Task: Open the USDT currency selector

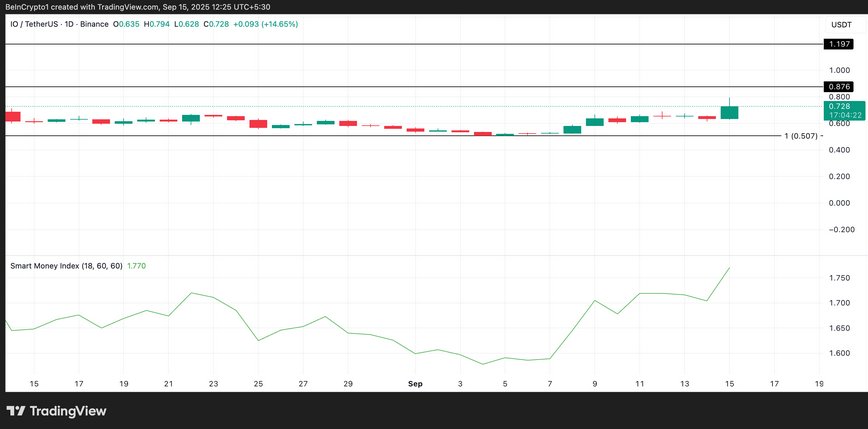Action: (840, 24)
